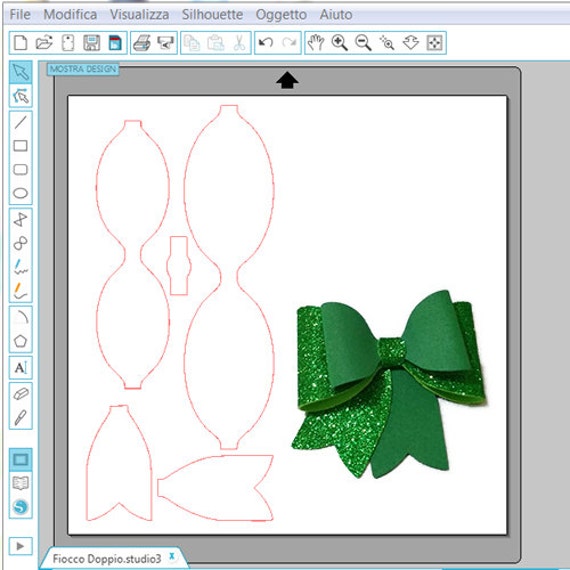570x570 pixels.
Task: Click the open library document icon
Action: click(x=68, y=43)
